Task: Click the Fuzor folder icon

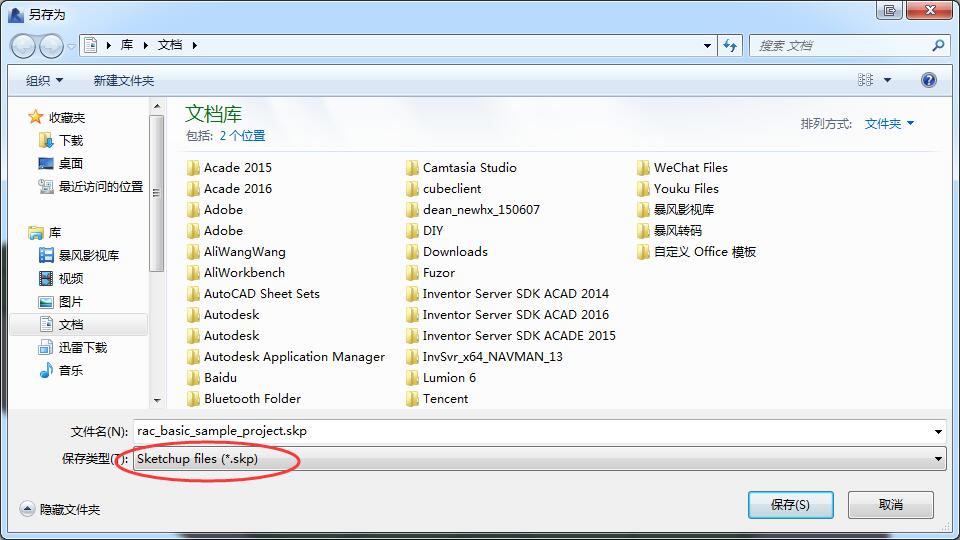Action: tap(412, 272)
